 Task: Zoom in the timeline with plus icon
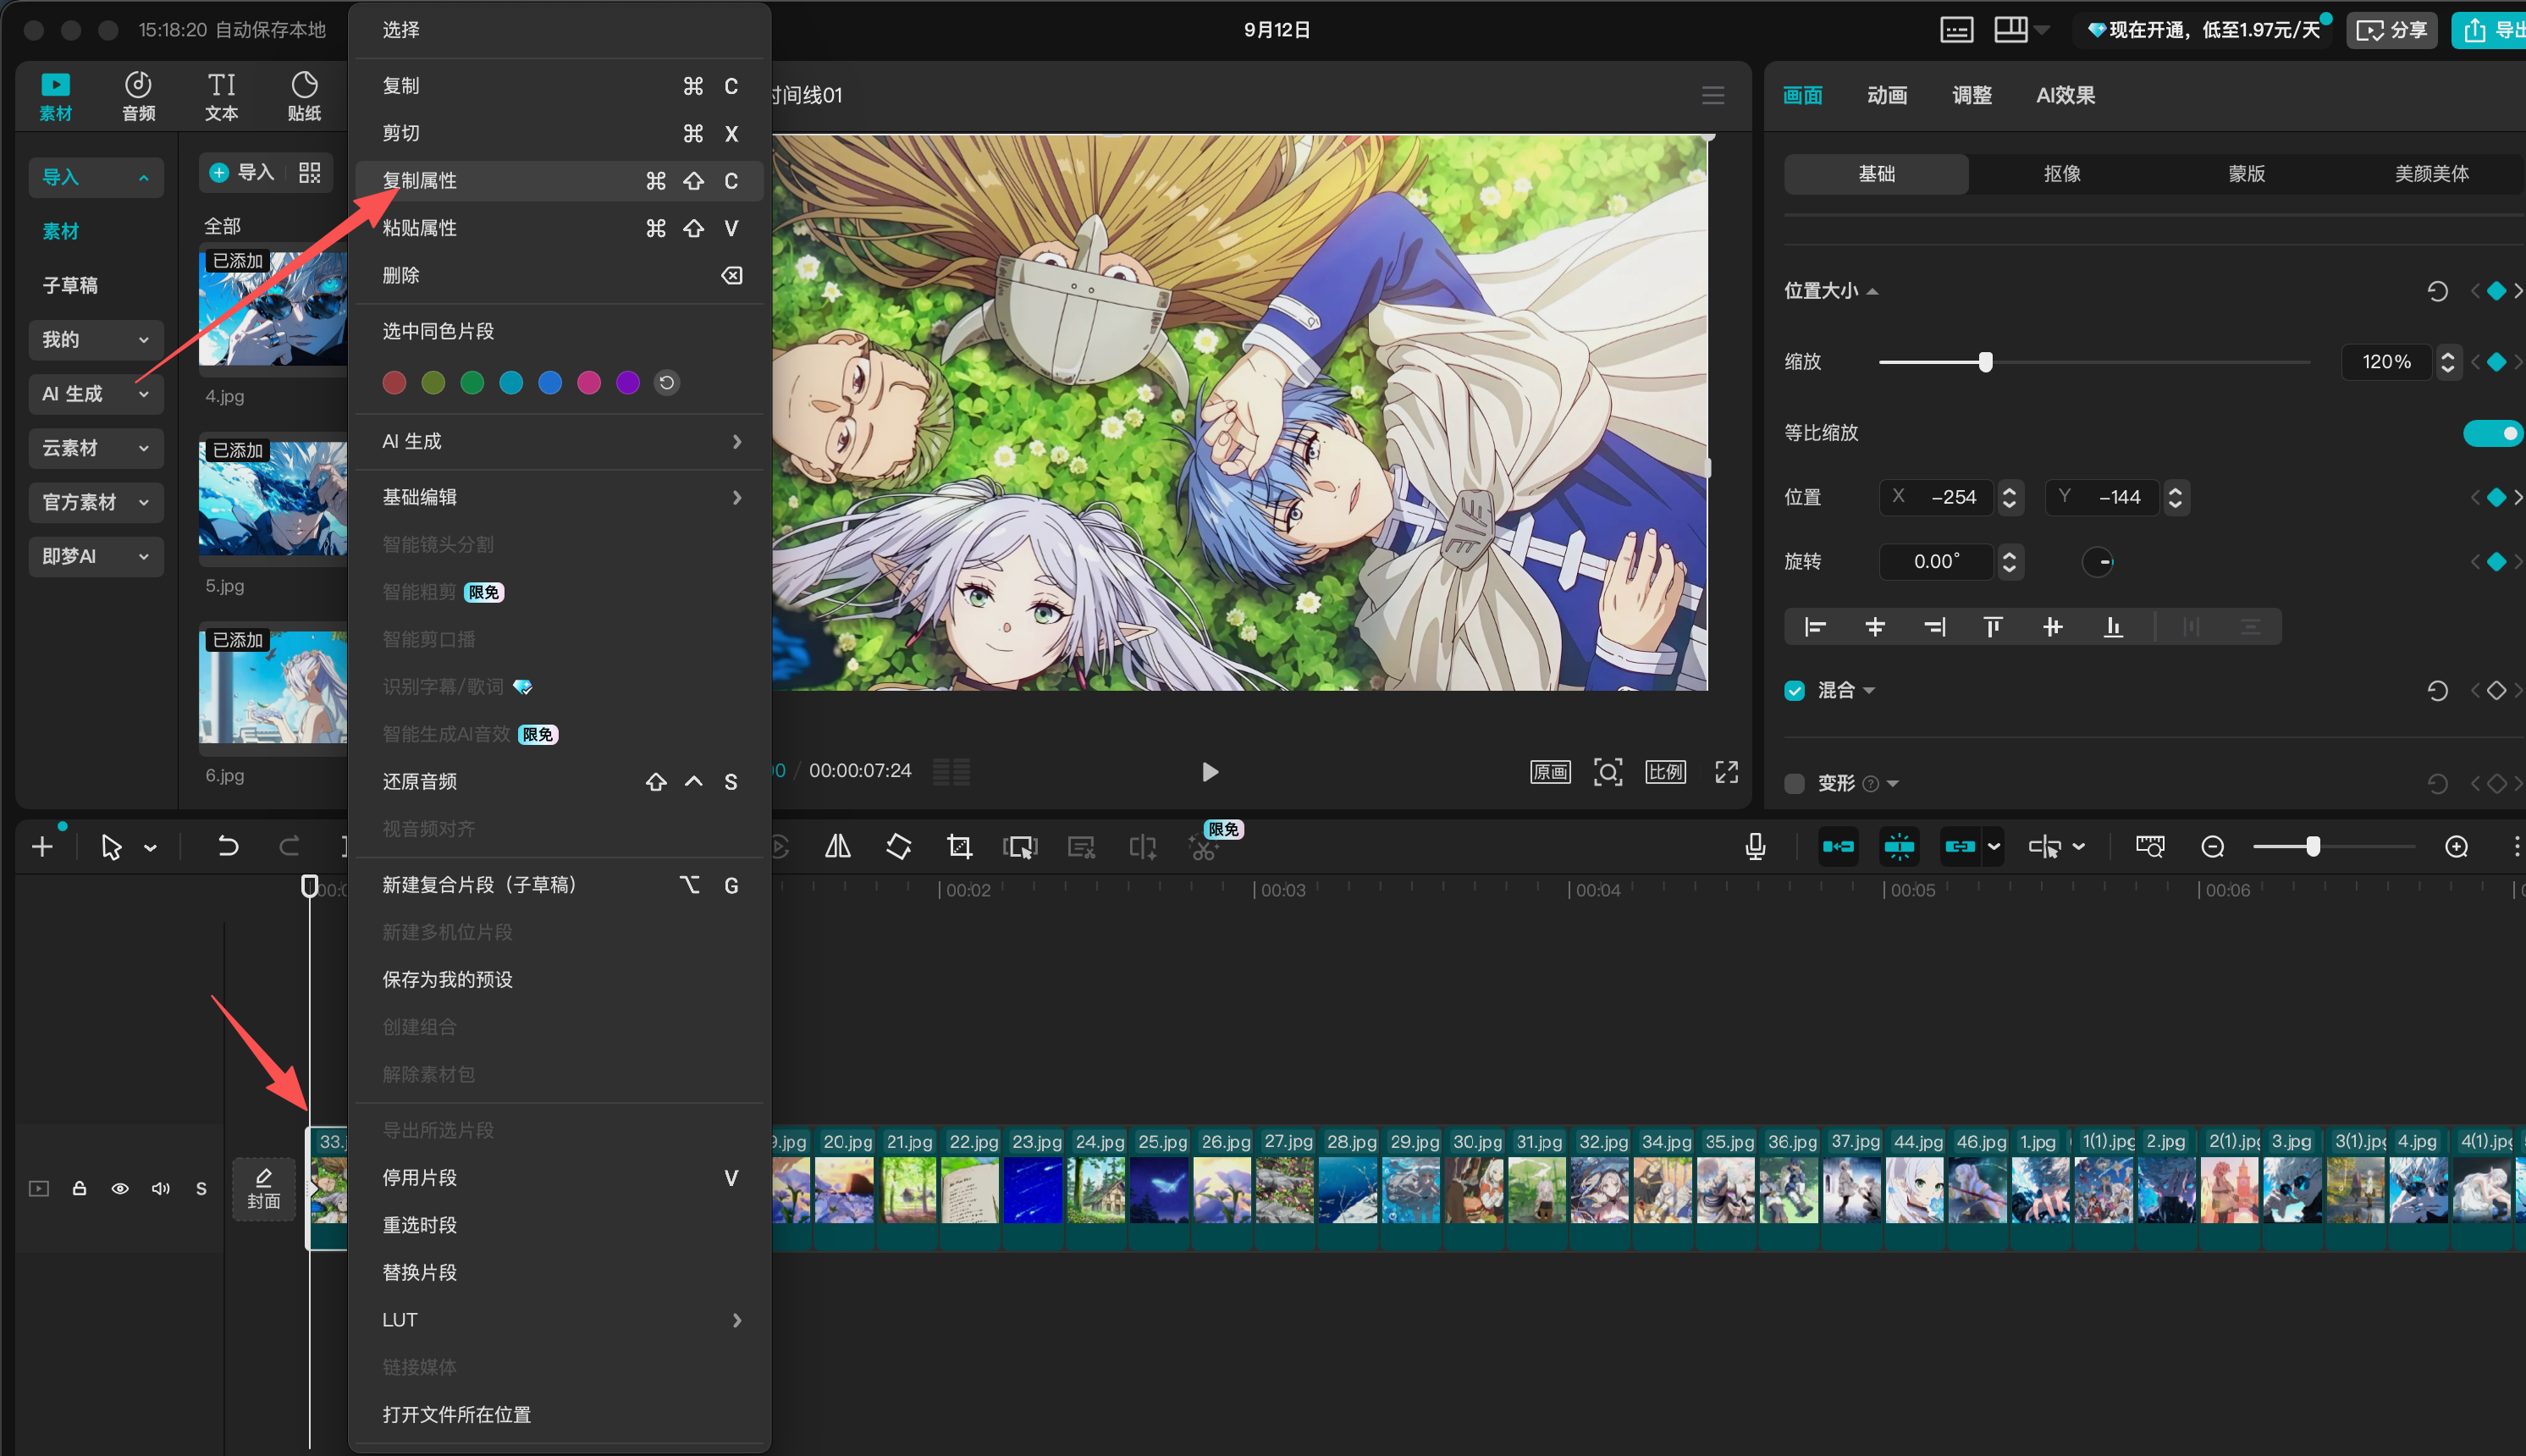[x=2457, y=847]
